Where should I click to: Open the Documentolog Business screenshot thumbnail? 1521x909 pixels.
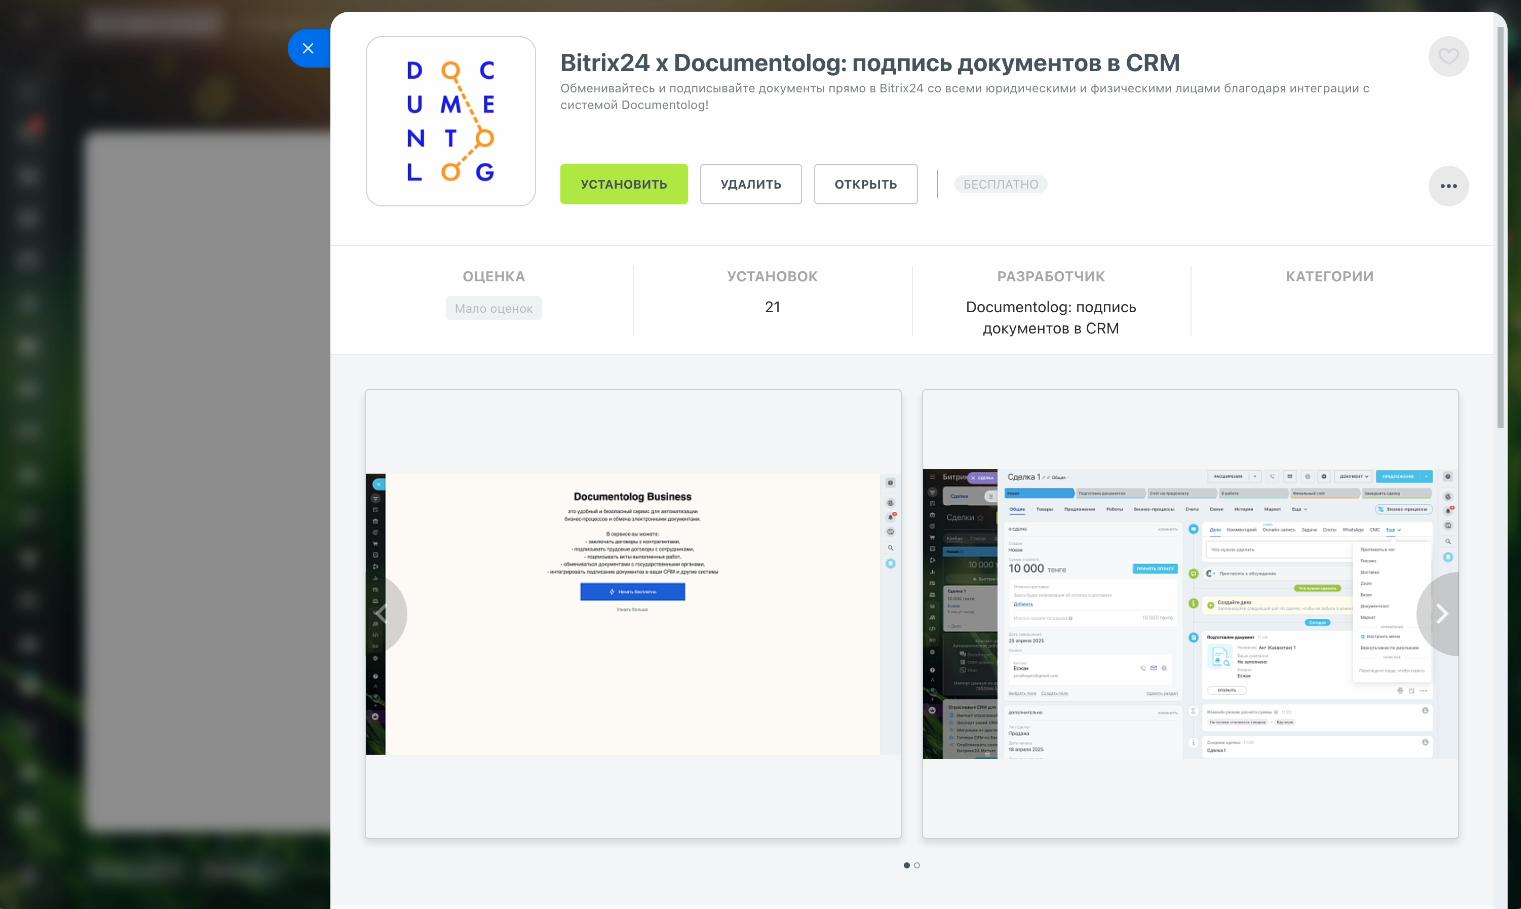point(633,614)
